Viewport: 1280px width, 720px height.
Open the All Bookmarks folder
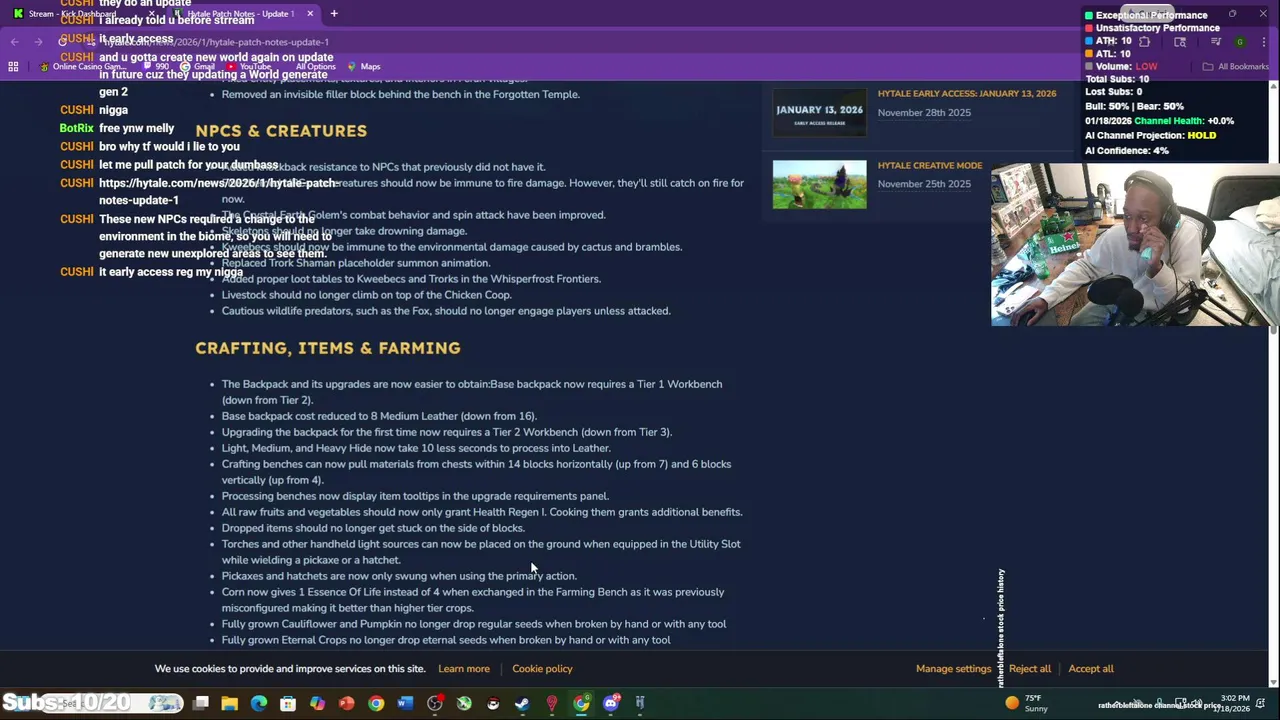[x=1236, y=67]
